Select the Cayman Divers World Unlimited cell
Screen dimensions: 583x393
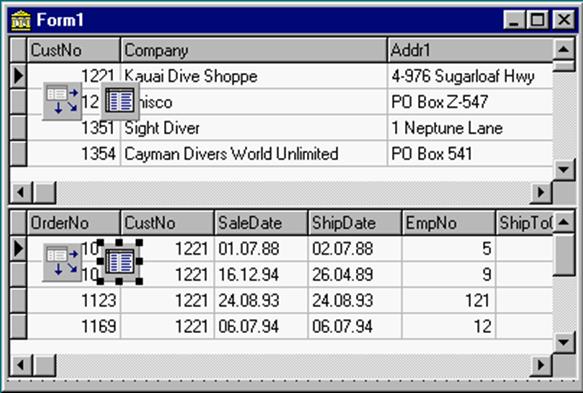(254, 153)
